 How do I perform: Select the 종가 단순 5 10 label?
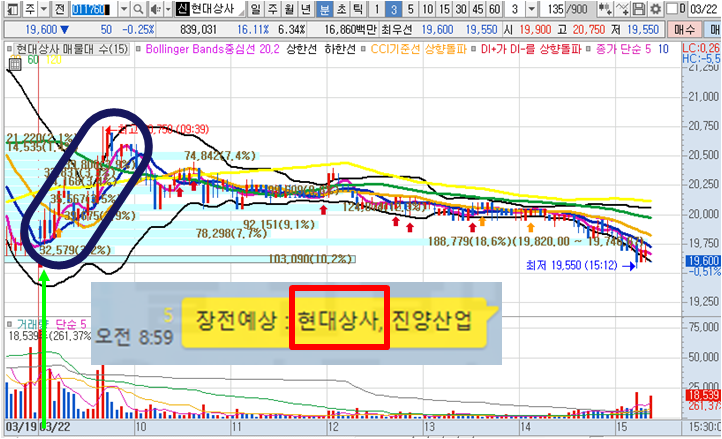tap(632, 49)
